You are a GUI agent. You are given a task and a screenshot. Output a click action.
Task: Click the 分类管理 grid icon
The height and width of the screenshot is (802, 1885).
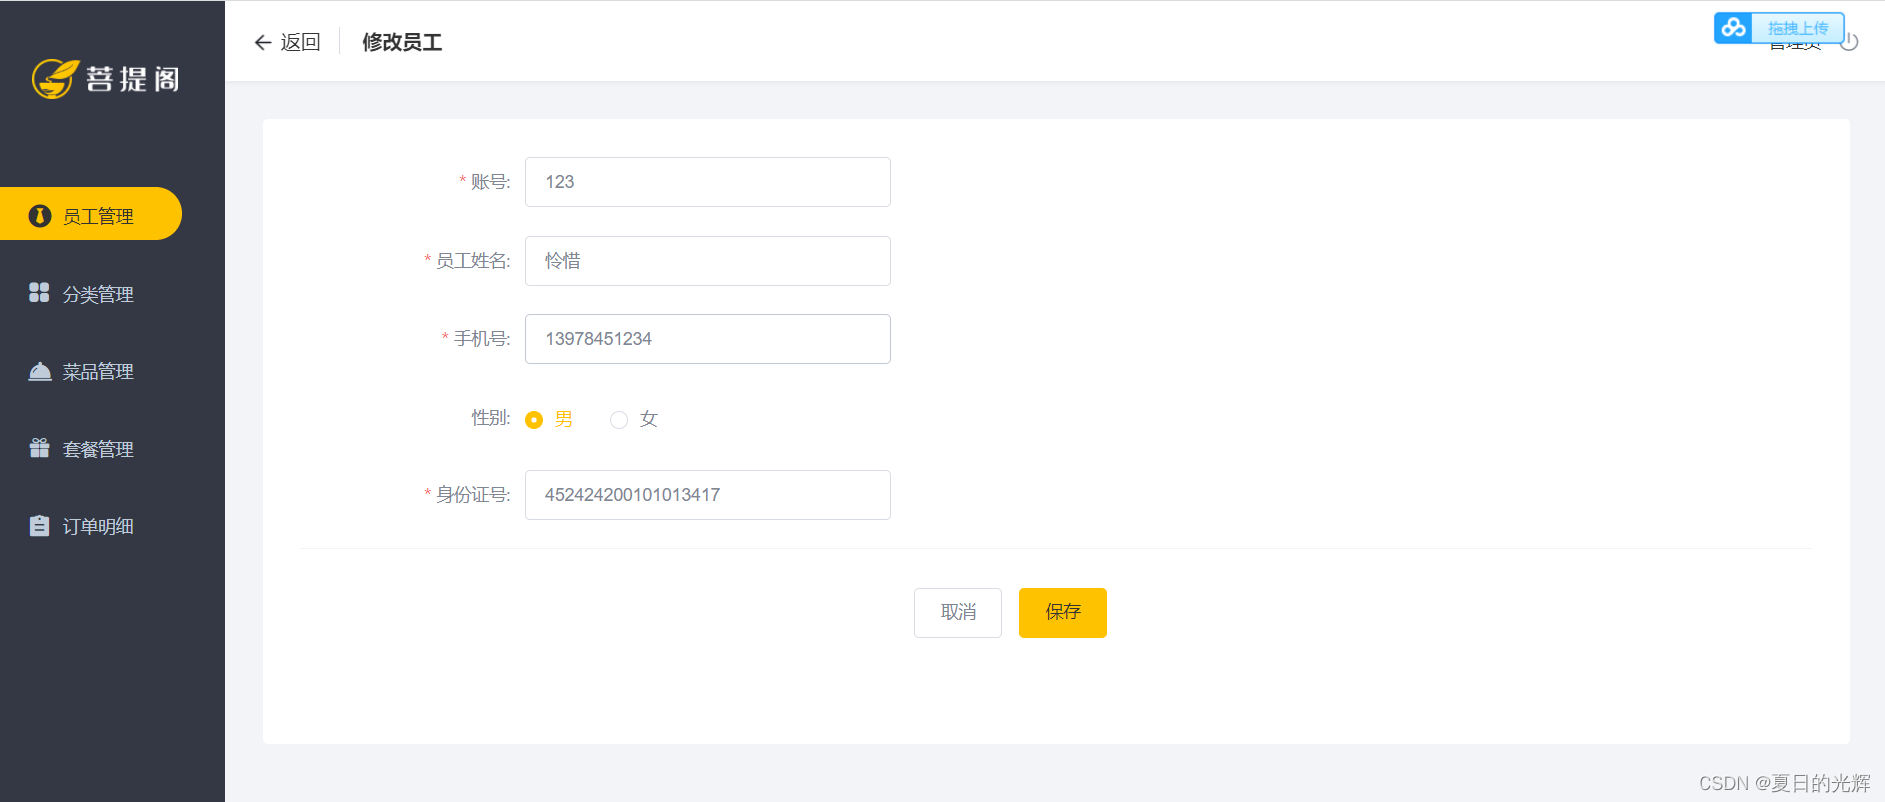click(x=39, y=292)
